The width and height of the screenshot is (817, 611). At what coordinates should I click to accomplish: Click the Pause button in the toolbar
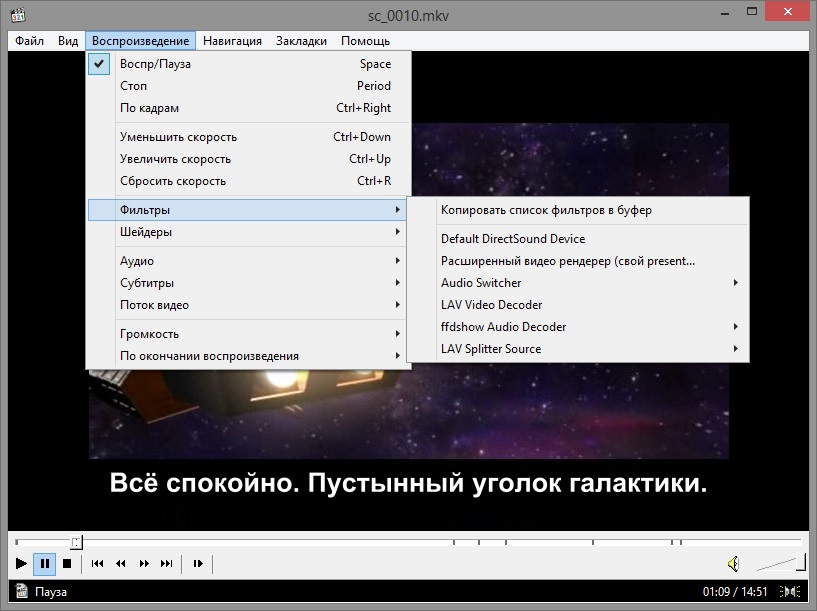44,564
